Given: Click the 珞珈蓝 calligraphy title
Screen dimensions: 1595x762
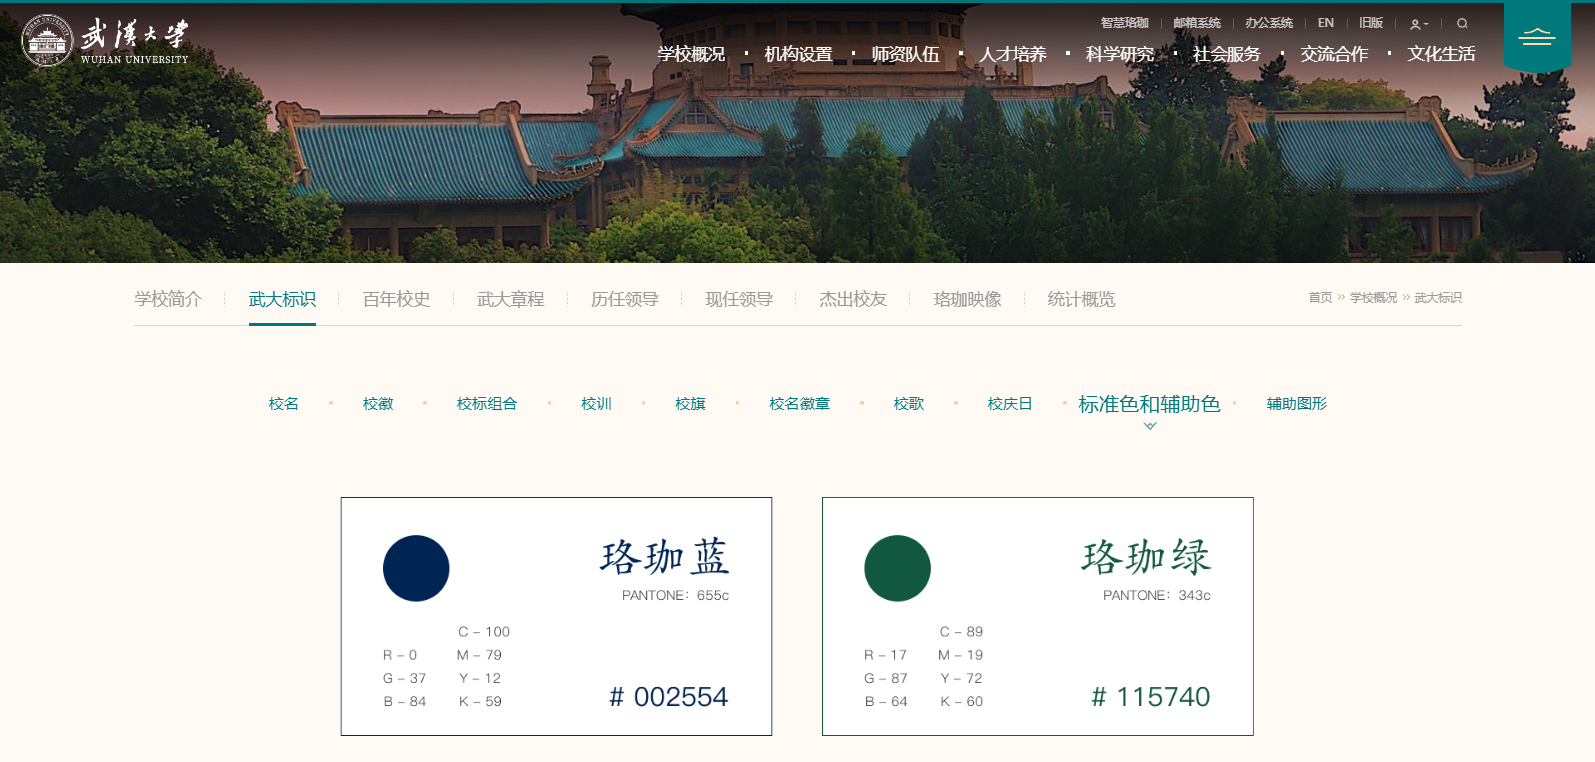Looking at the screenshot, I should click(665, 557).
